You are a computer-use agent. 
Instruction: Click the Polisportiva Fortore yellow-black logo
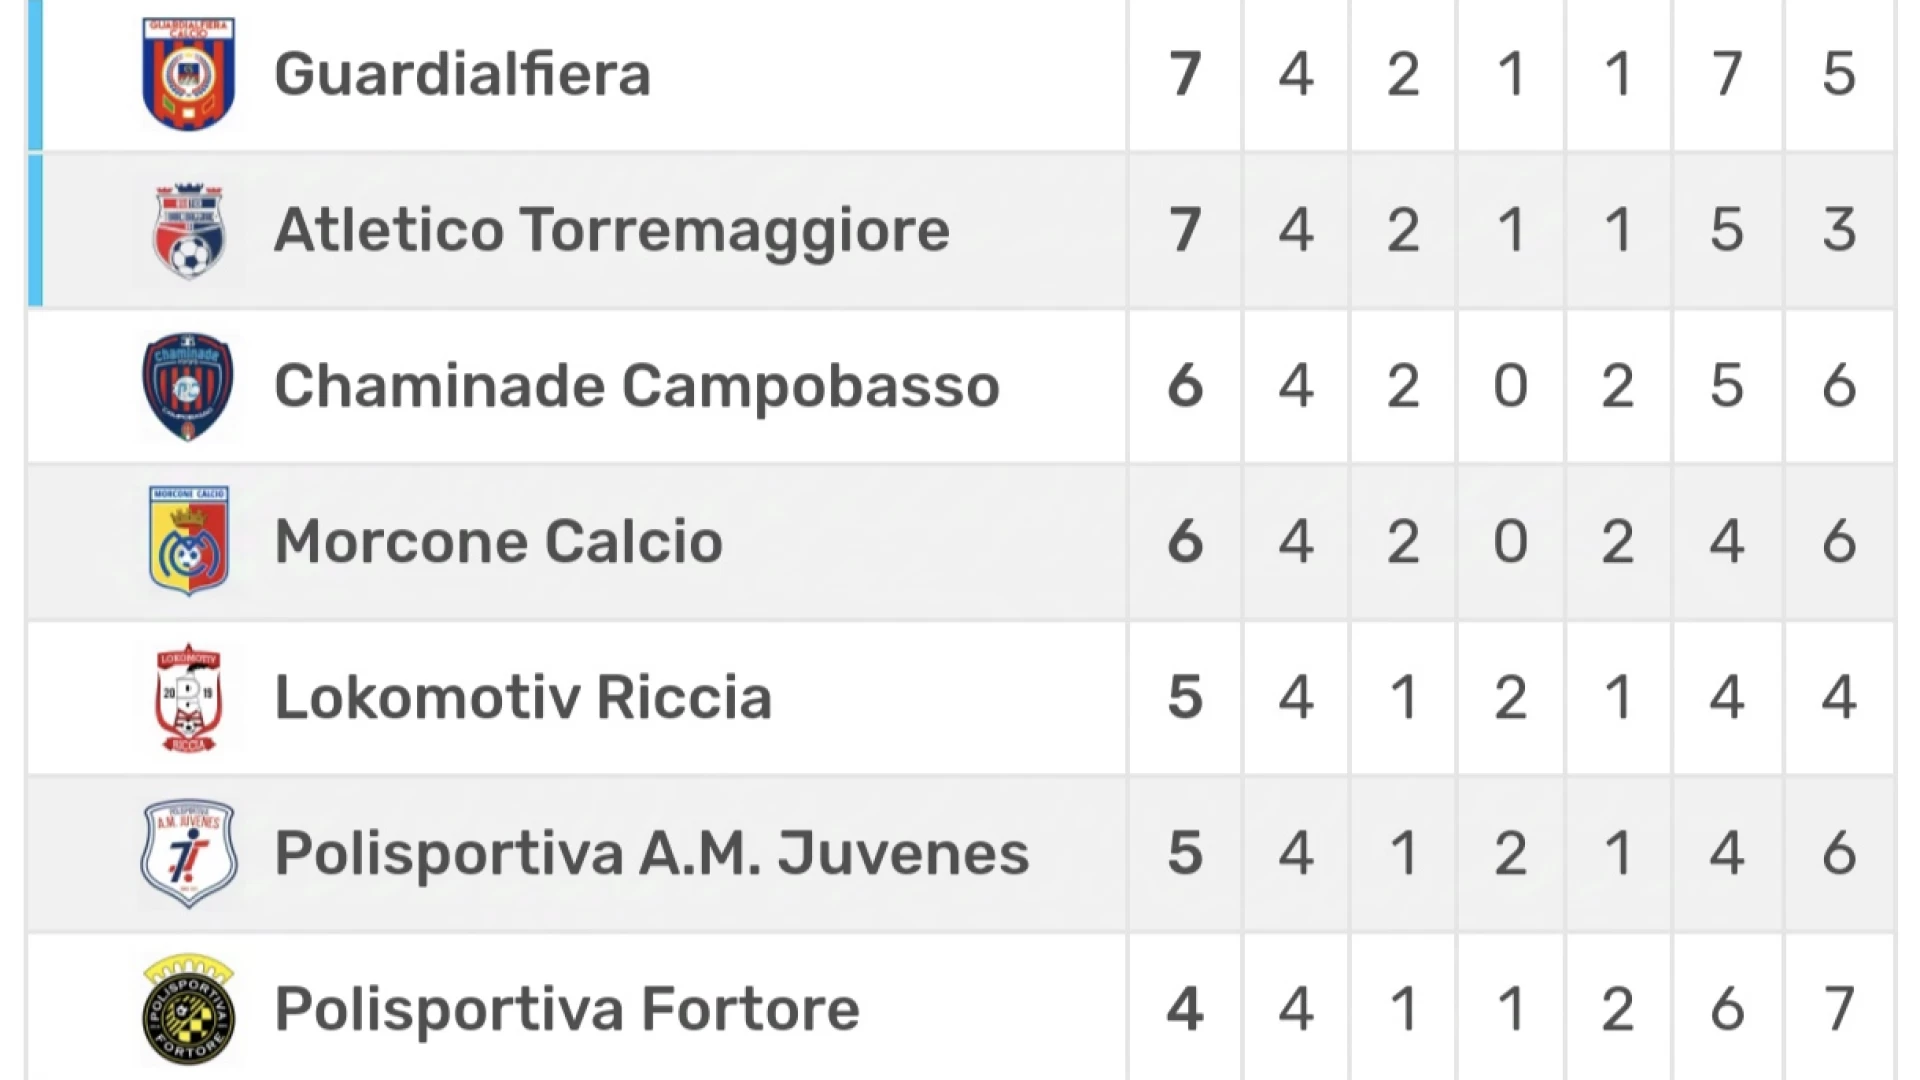pyautogui.click(x=188, y=1009)
